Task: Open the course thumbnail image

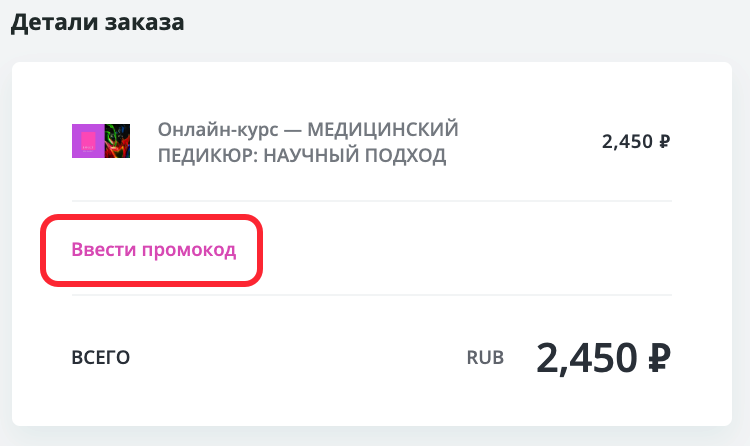Action: pyautogui.click(x=101, y=141)
